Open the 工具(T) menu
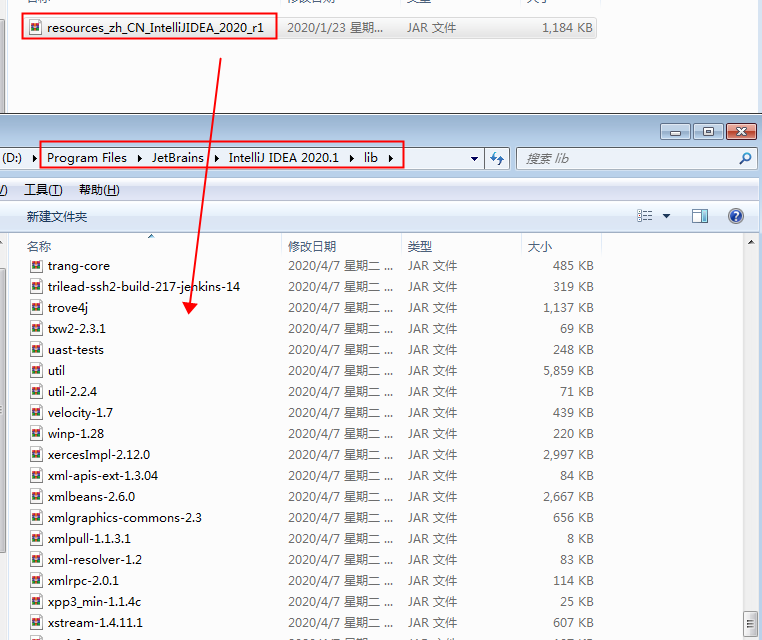762x640 pixels. click(x=43, y=190)
